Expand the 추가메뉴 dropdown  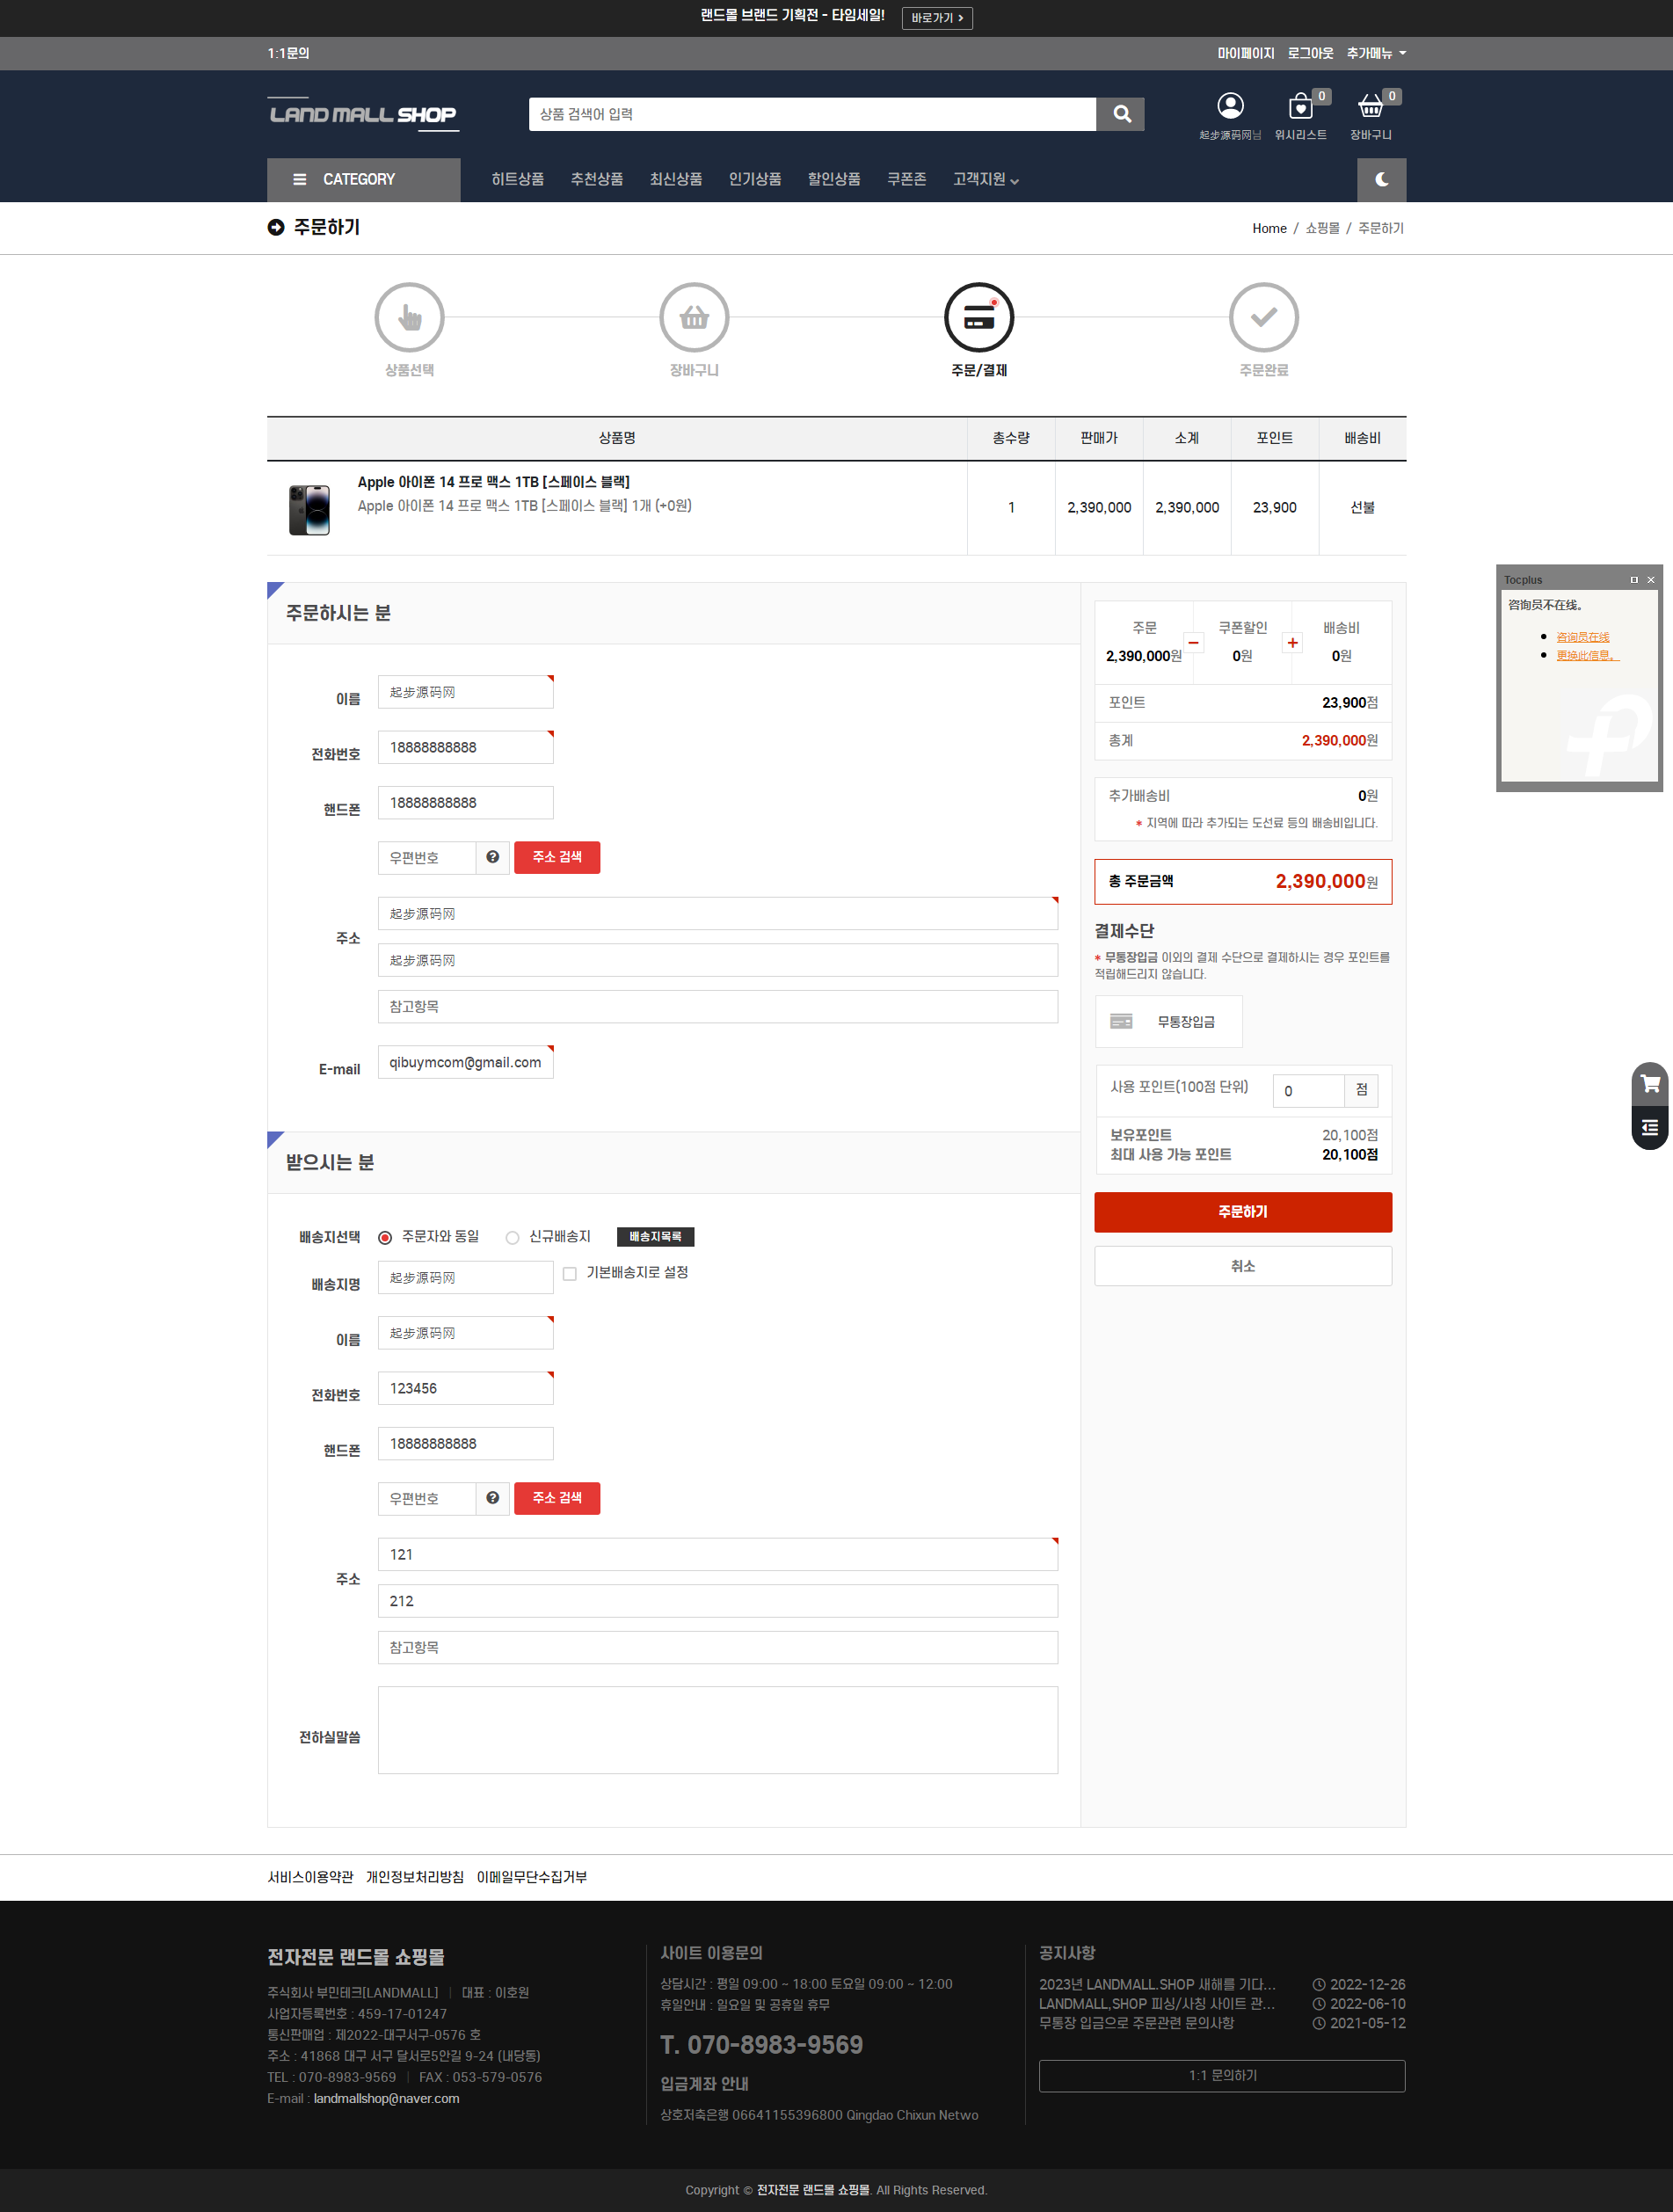coord(1376,53)
